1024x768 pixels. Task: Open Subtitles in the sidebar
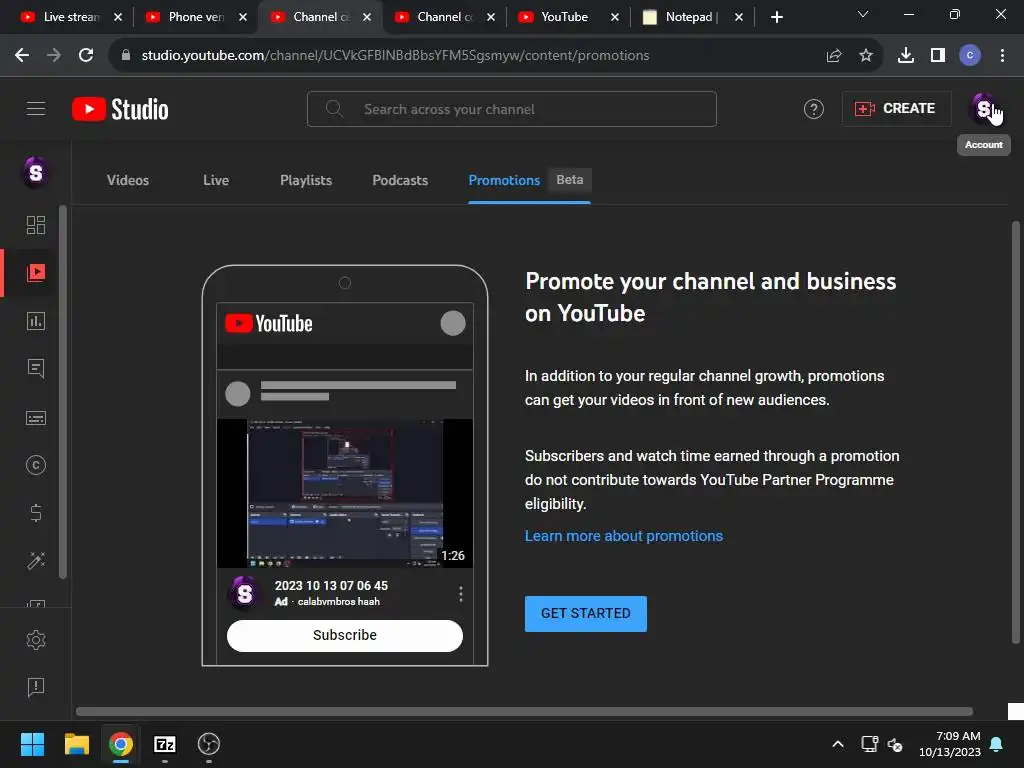pyautogui.click(x=36, y=418)
